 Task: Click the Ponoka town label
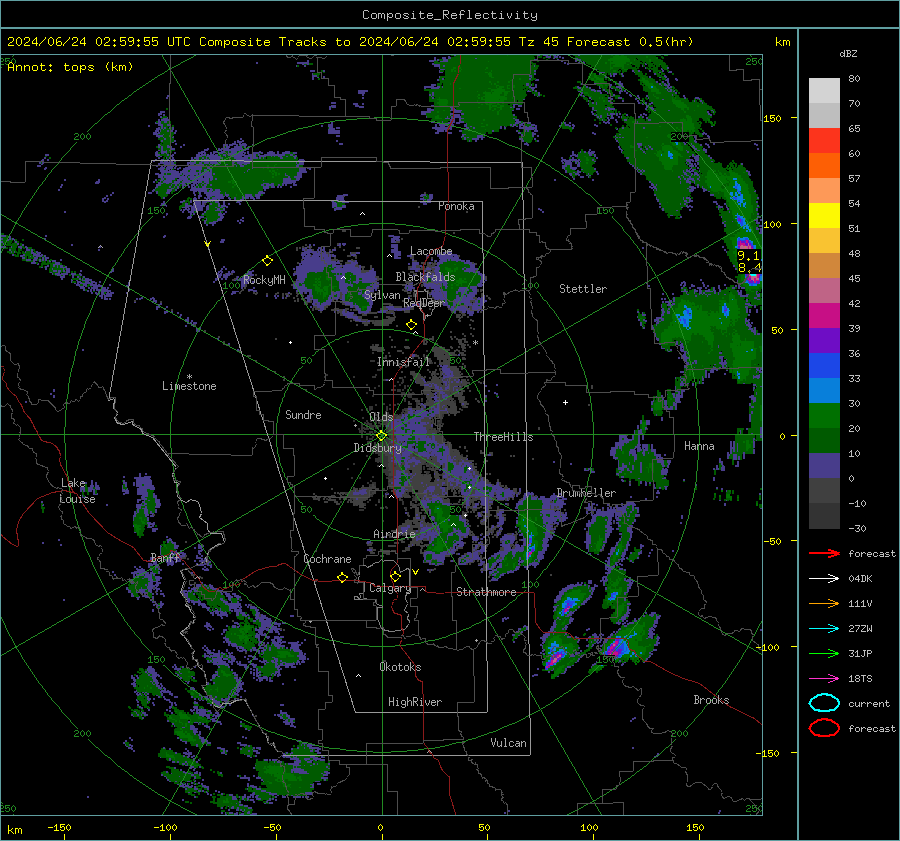pos(456,206)
